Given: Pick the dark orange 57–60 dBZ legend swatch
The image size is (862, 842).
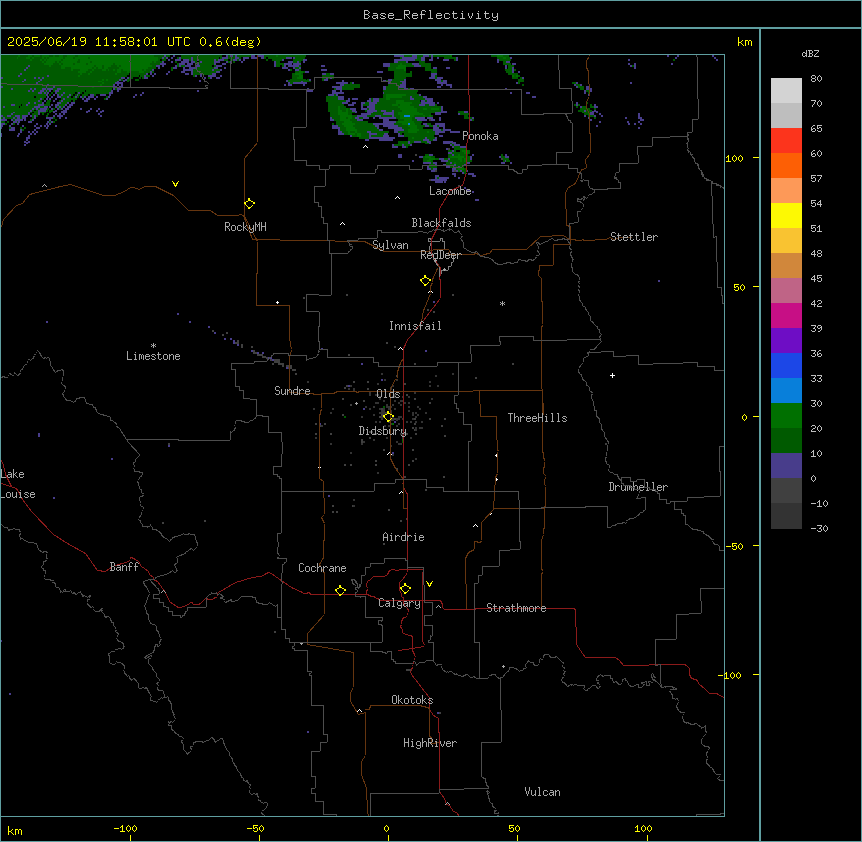Looking at the screenshot, I should pyautogui.click(x=786, y=165).
